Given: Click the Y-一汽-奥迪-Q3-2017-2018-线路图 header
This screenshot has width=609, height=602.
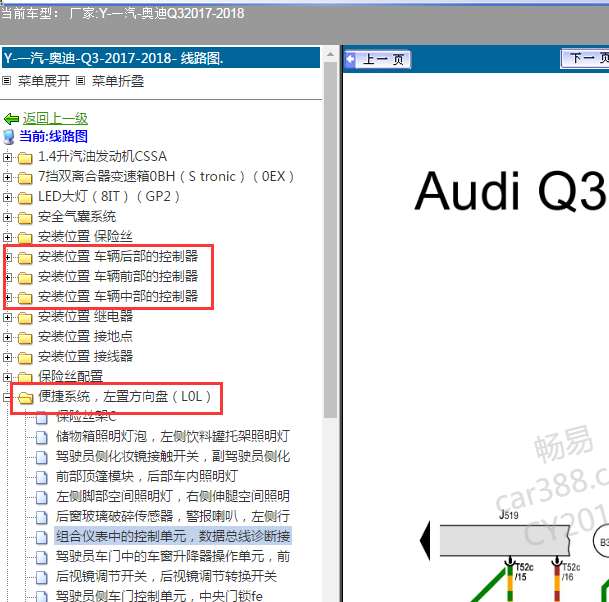Looking at the screenshot, I should pos(161,58).
